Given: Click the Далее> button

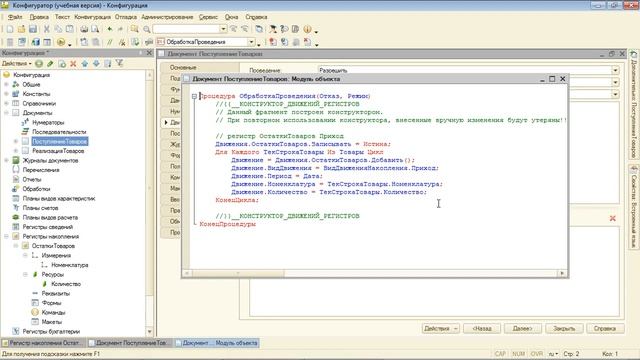Looking at the screenshot, I should coord(522,328).
